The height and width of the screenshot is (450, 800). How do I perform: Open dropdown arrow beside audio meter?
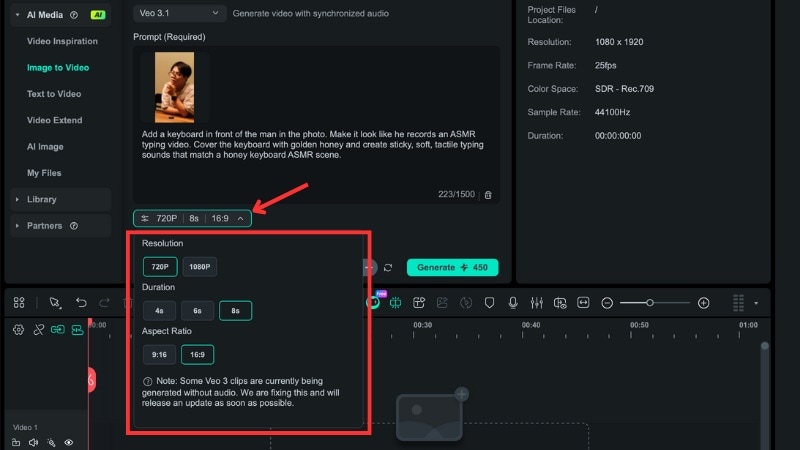756,303
